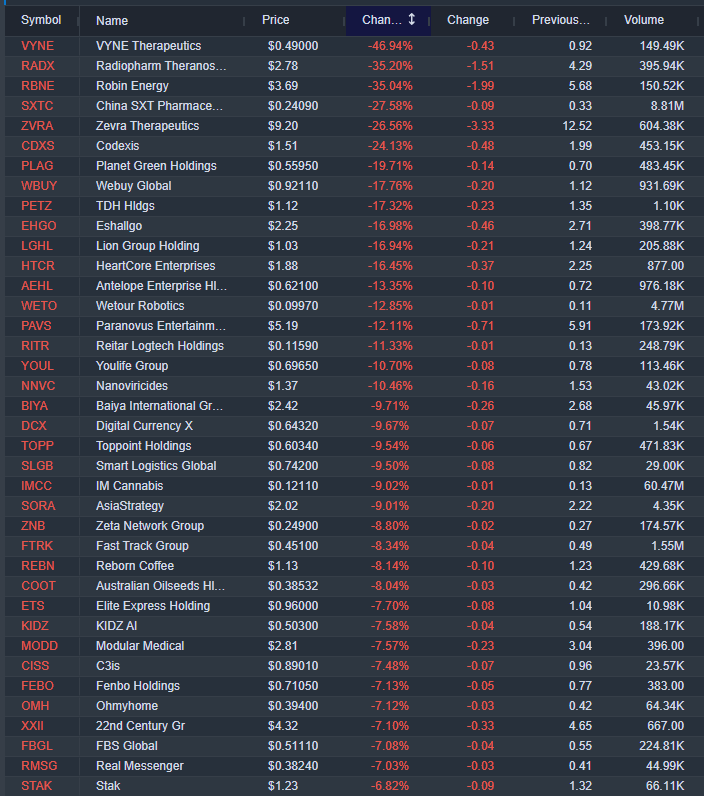Open the XXII ticker symbol
Image resolution: width=704 pixels, height=796 pixels.
(x=32, y=726)
